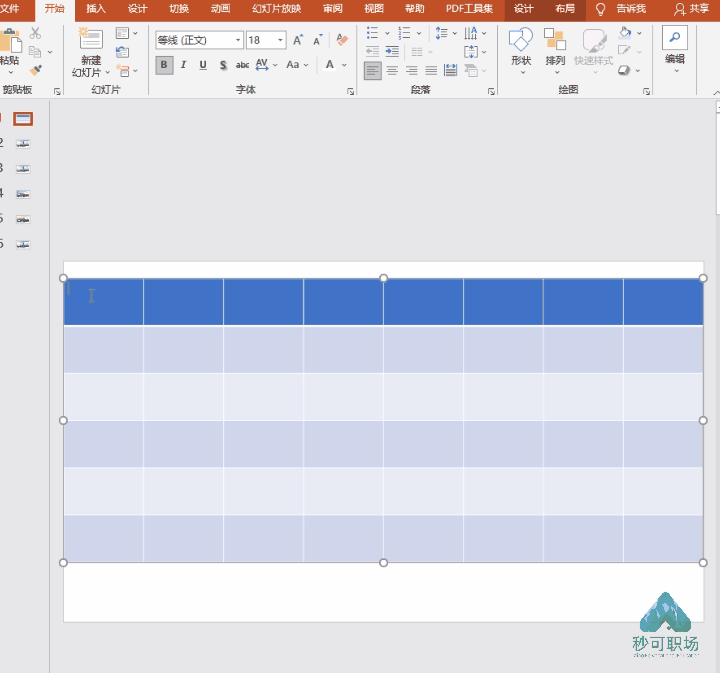Click the Copy icon in clipboard group
Screen dimensions: 720x673
click(x=35, y=52)
